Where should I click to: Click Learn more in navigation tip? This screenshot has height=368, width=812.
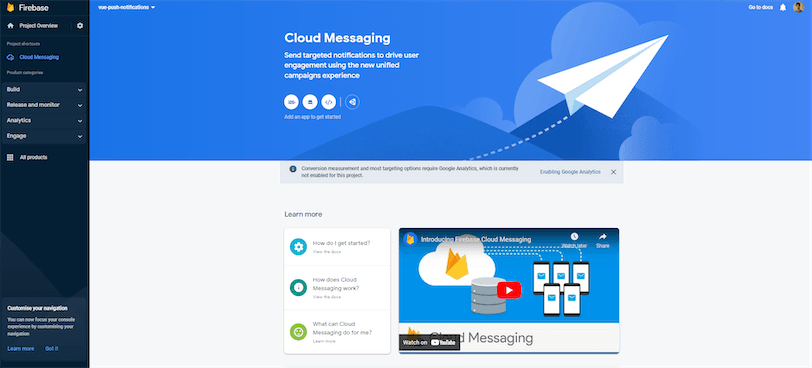point(21,349)
